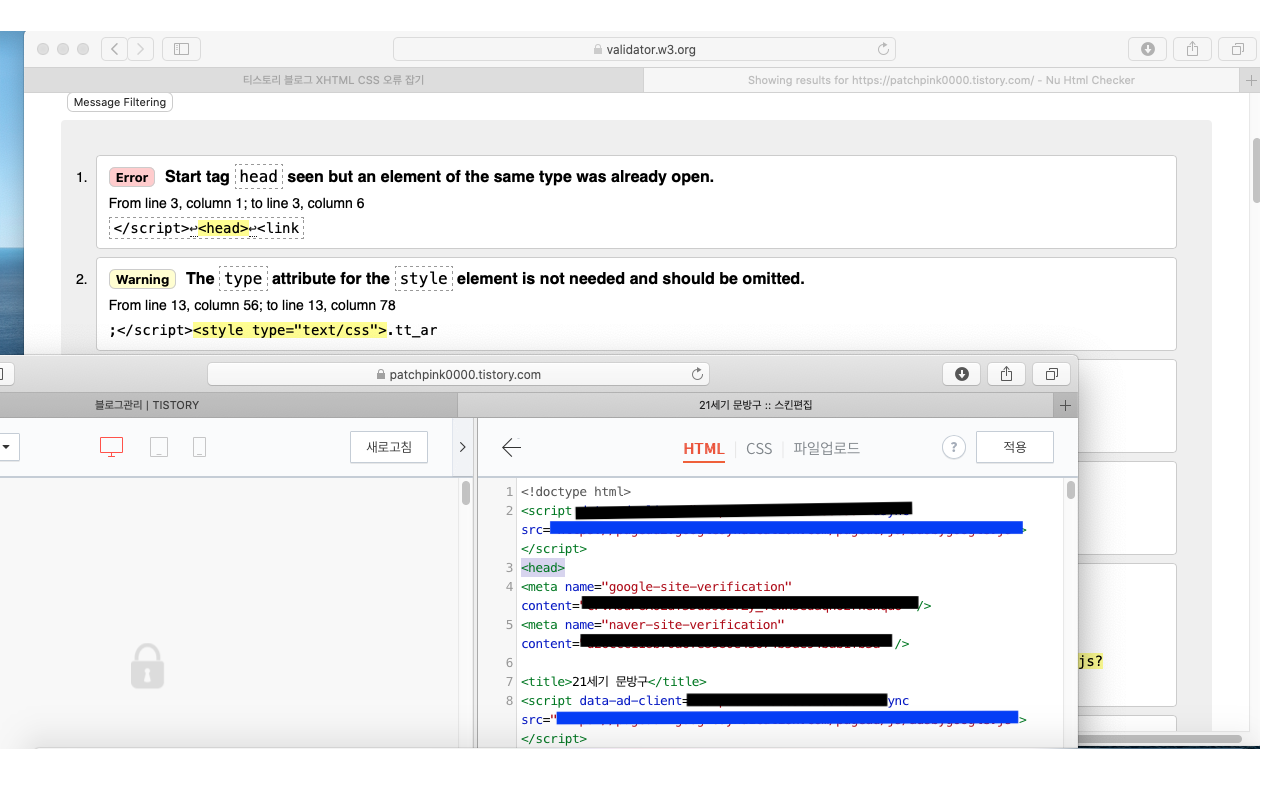Open share menu in the Tistory Safari window
The height and width of the screenshot is (800, 1280).
(x=1006, y=374)
